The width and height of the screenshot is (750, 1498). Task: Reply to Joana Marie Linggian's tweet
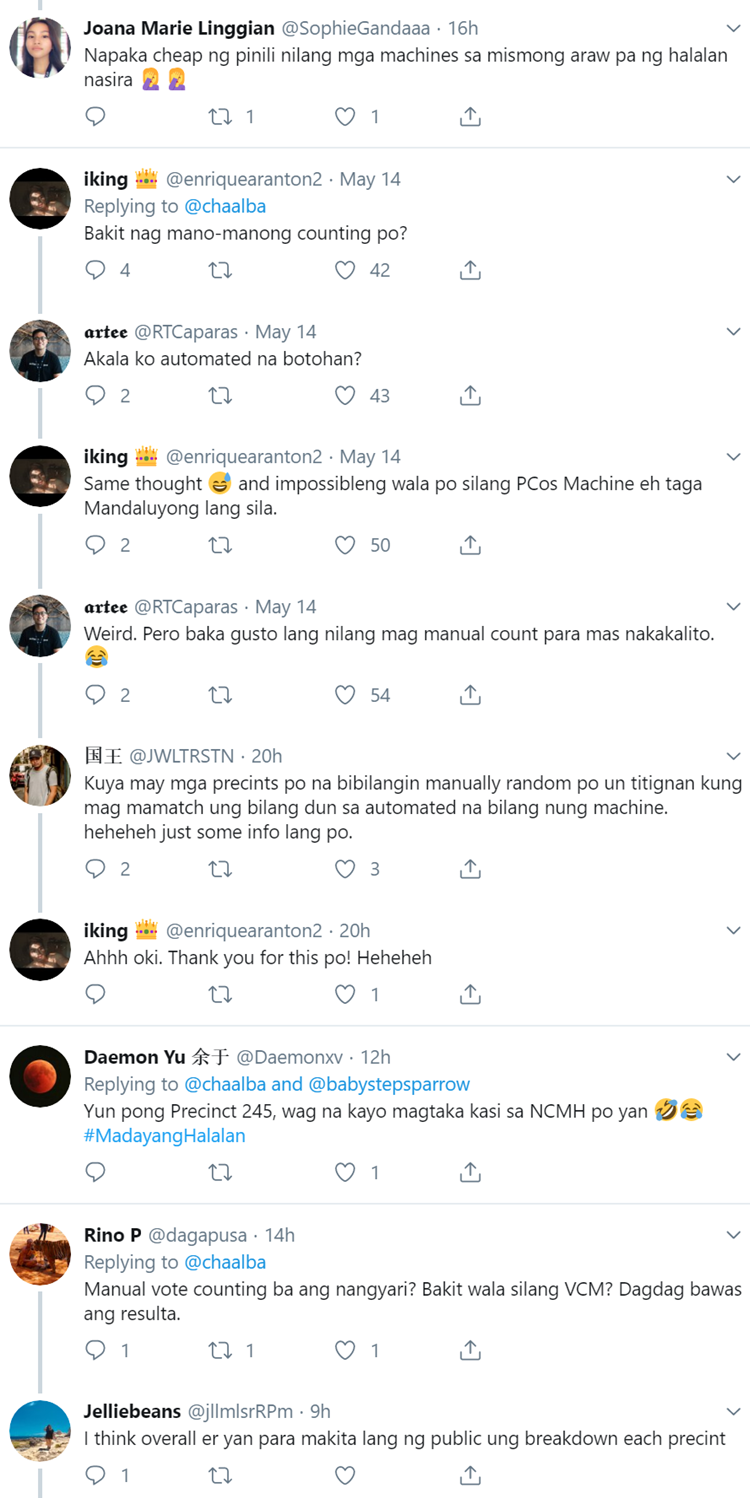click(95, 117)
